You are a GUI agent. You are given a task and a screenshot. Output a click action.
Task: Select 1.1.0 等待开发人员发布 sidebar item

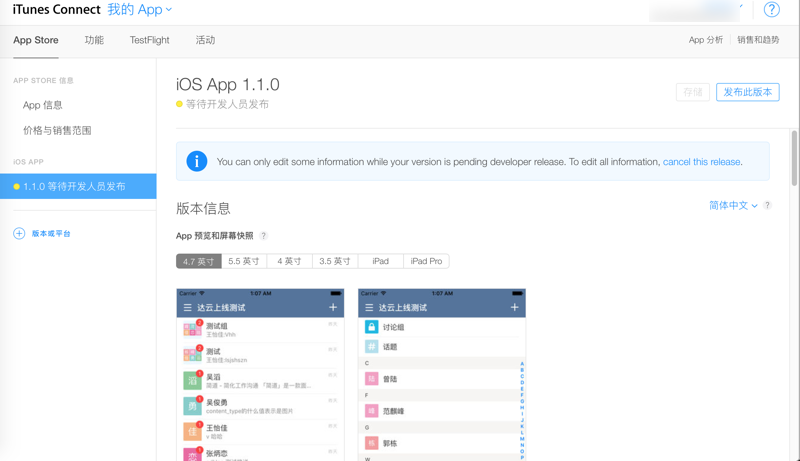click(78, 186)
